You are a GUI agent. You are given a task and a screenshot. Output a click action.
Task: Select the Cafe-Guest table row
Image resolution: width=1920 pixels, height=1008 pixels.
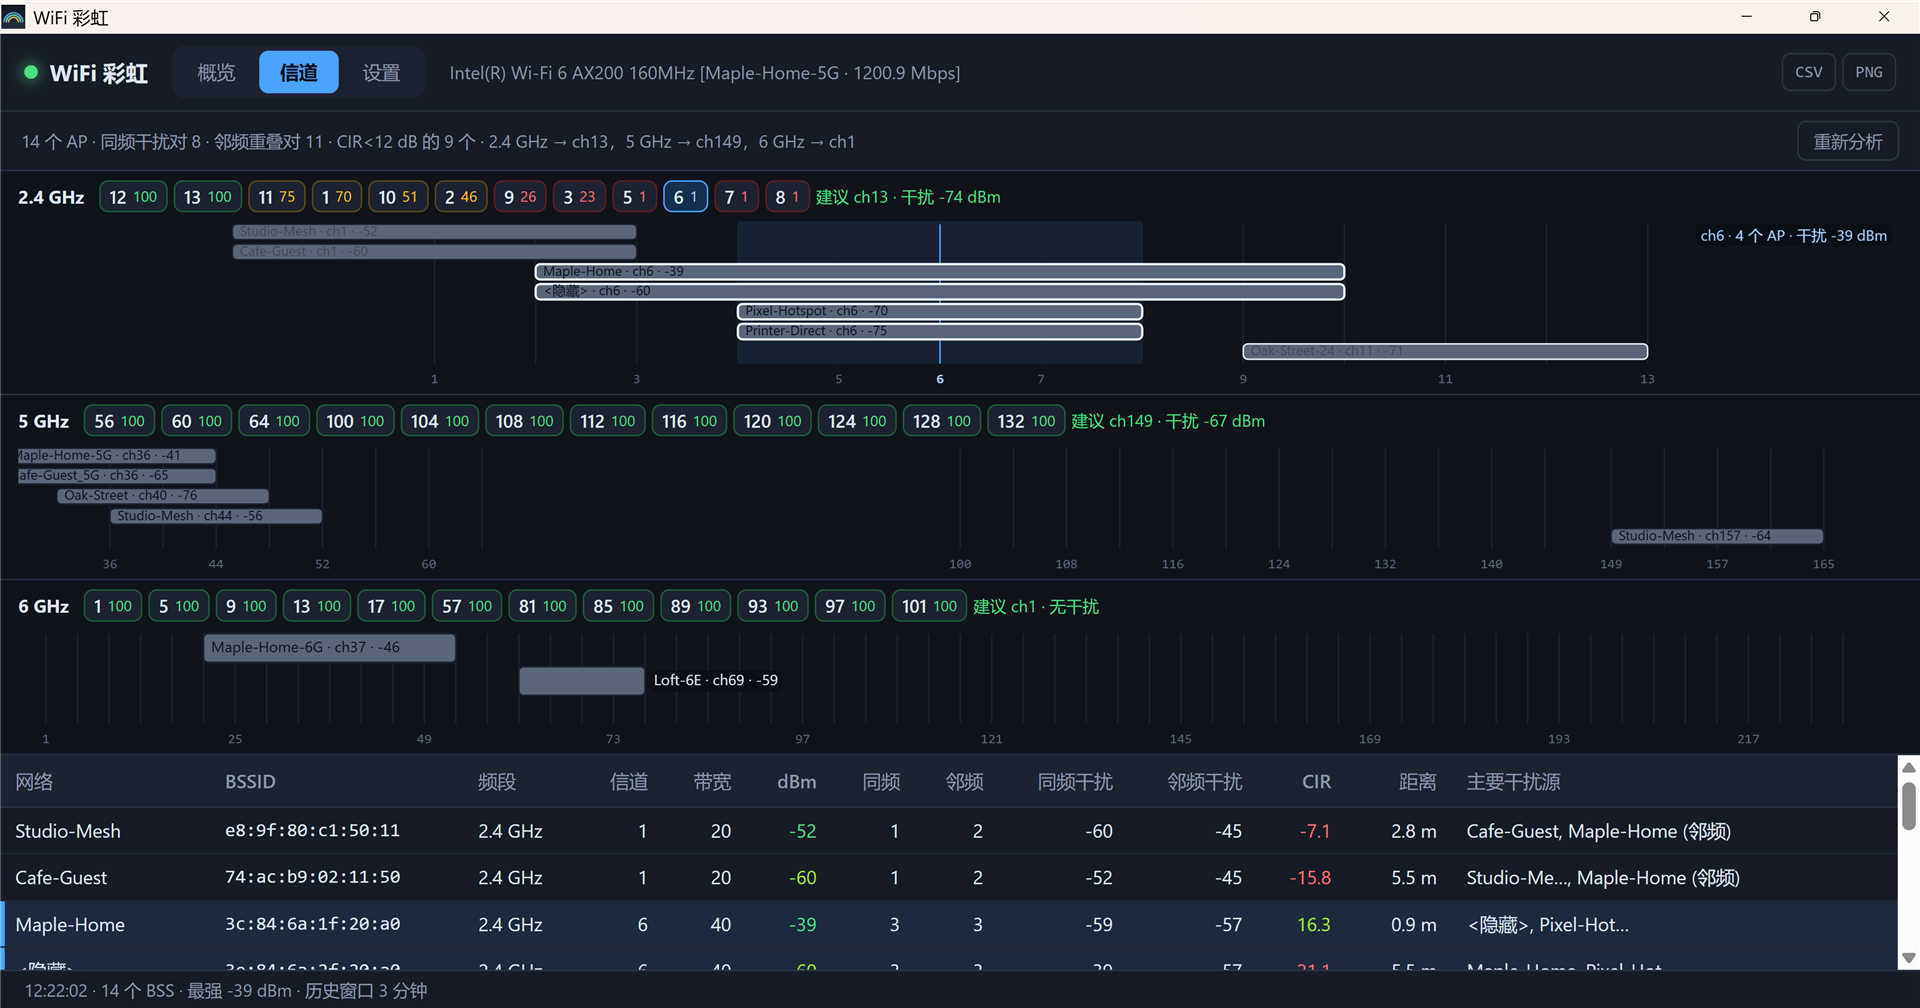949,877
